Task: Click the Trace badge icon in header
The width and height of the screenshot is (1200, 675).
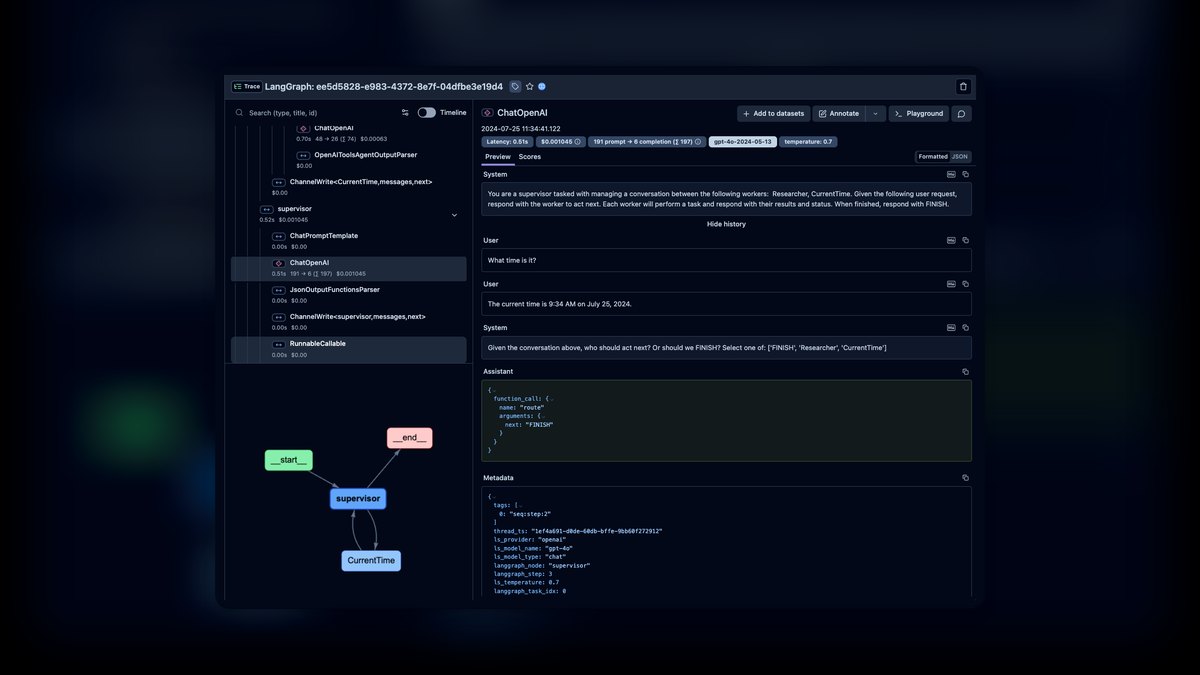Action: [x=247, y=87]
